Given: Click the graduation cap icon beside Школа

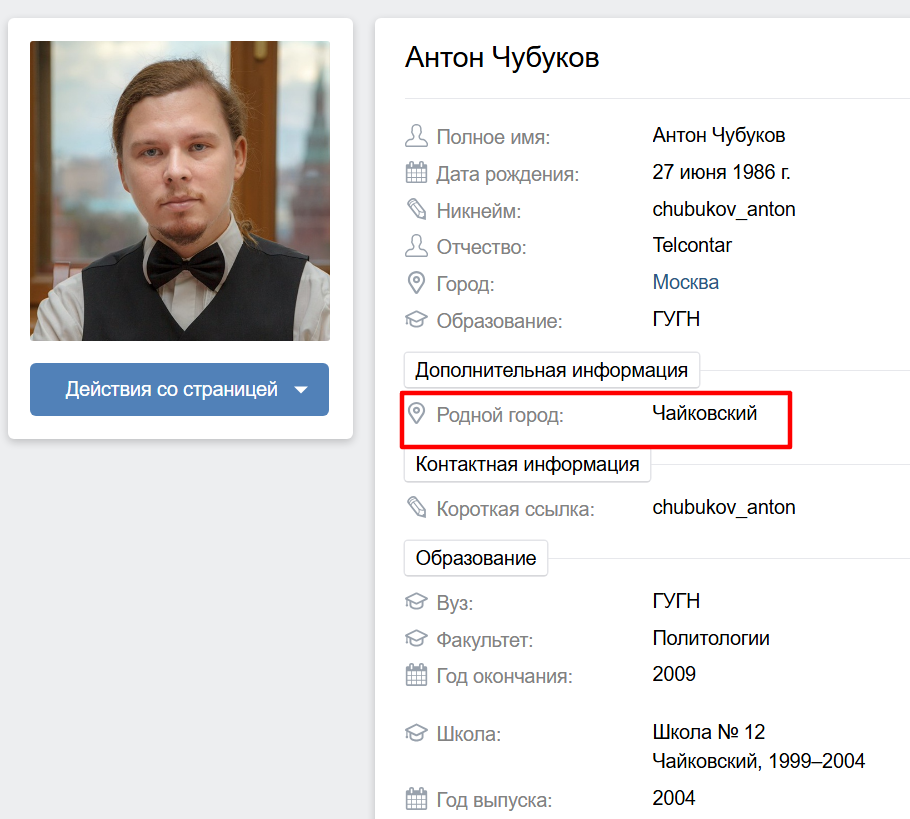Looking at the screenshot, I should click(416, 733).
